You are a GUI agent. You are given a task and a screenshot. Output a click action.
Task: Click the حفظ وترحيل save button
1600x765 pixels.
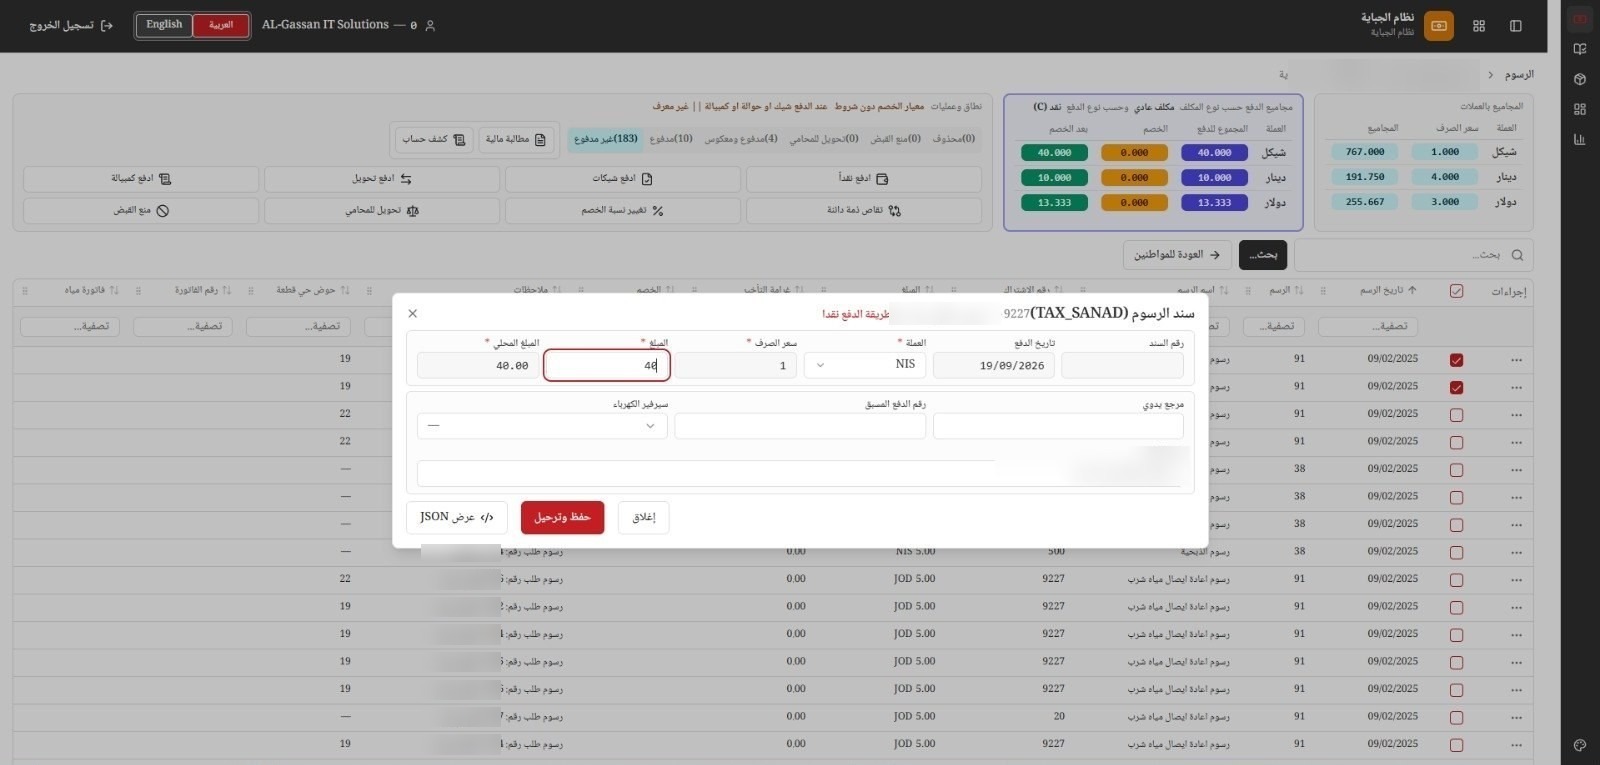coord(562,517)
